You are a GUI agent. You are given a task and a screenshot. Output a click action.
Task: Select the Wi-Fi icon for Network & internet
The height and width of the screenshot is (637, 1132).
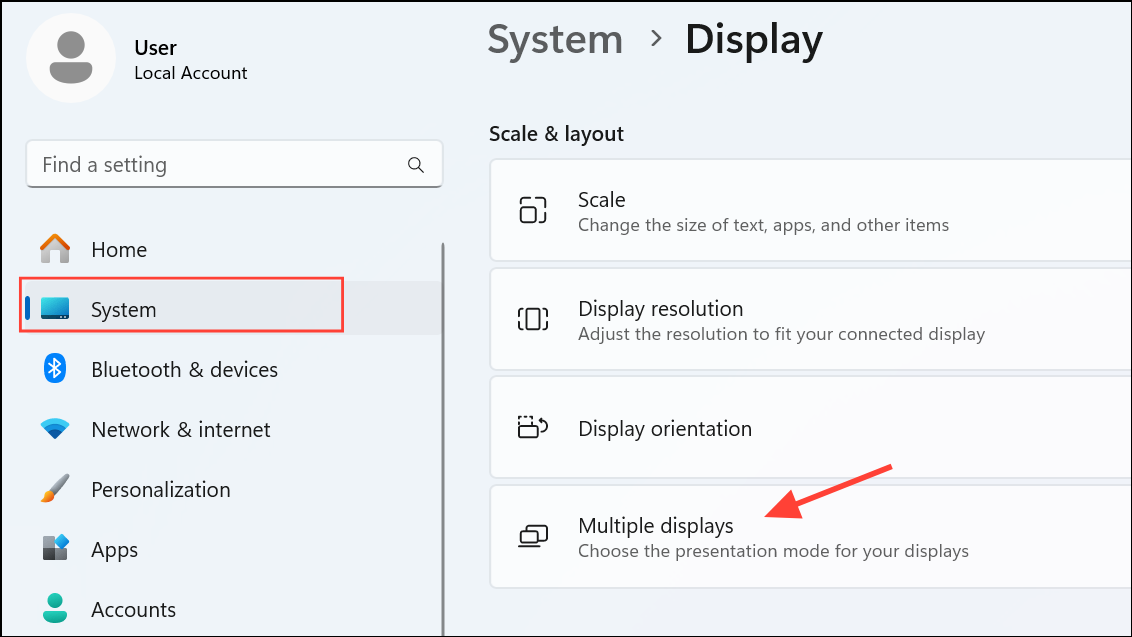point(55,429)
